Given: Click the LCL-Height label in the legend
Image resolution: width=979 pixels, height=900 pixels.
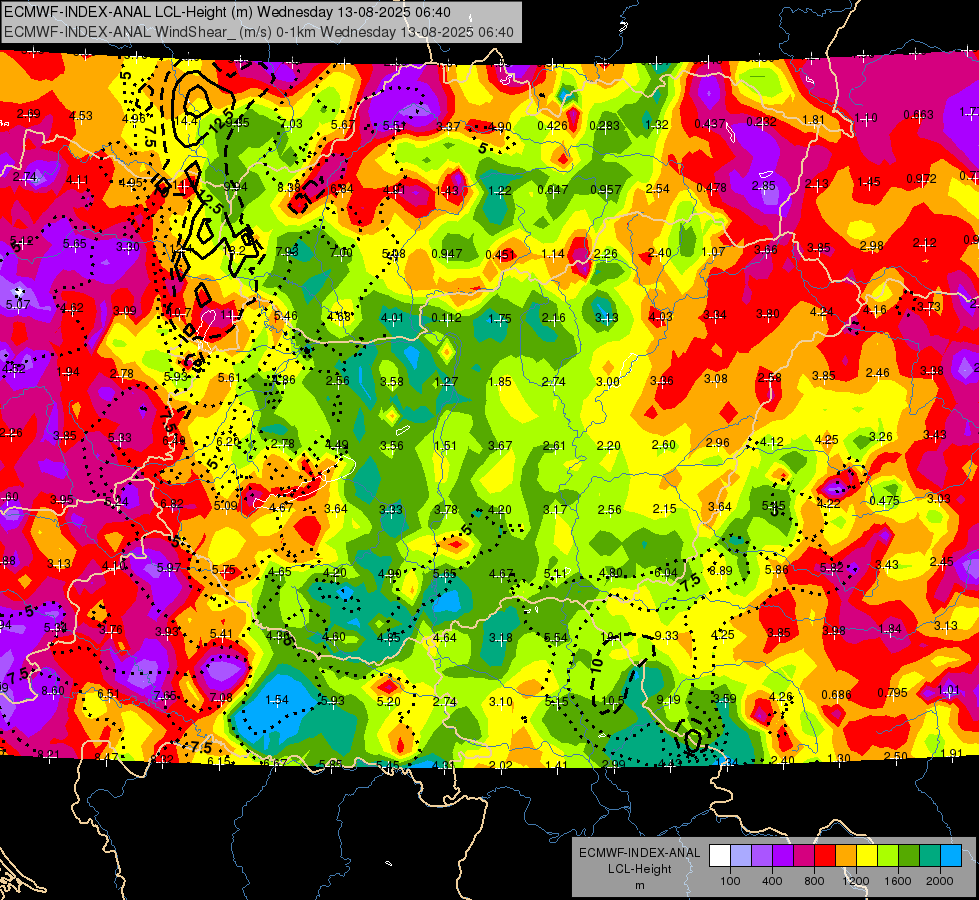Looking at the screenshot, I should [639, 869].
